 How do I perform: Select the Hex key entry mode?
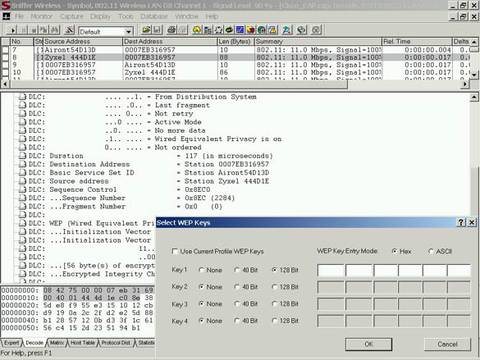[x=395, y=251]
